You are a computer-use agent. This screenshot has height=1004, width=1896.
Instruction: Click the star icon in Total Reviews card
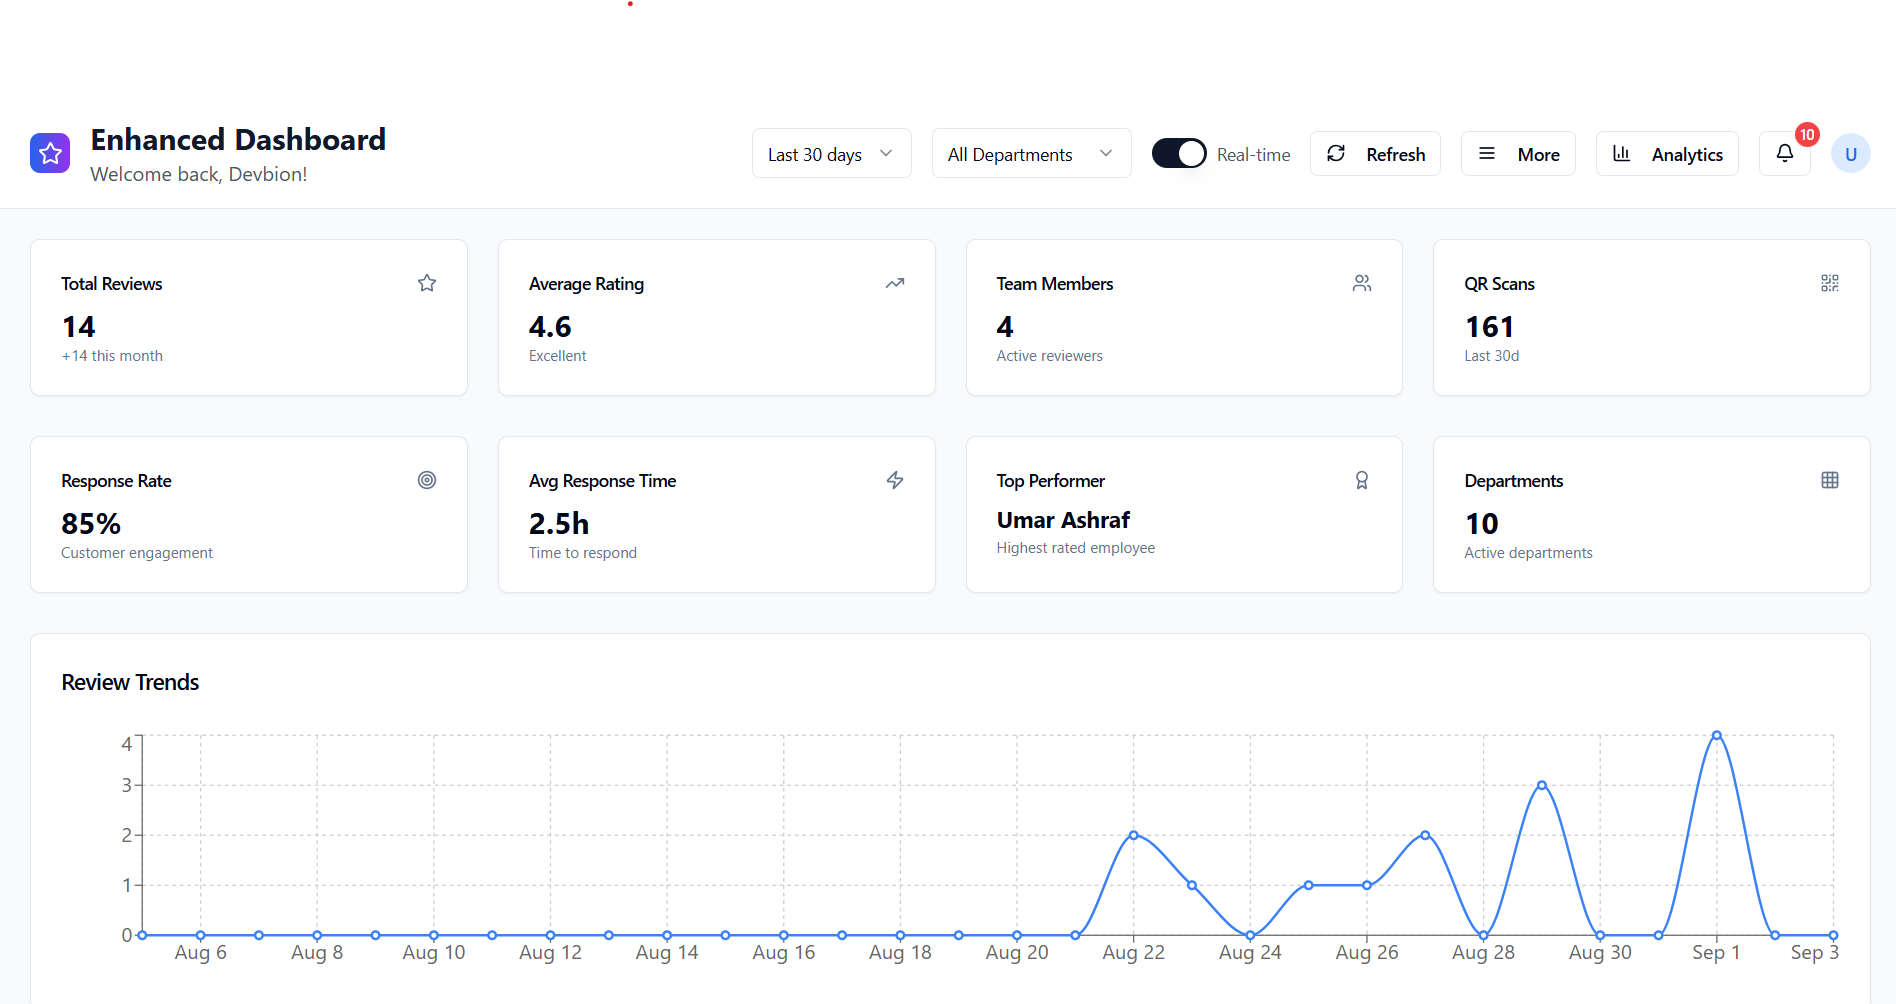coord(427,283)
